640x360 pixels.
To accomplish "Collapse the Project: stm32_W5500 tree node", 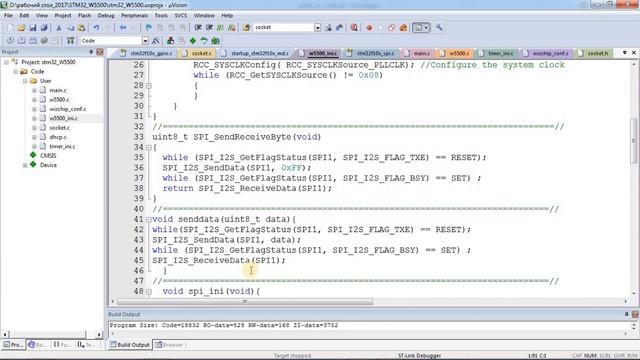I will [7, 62].
